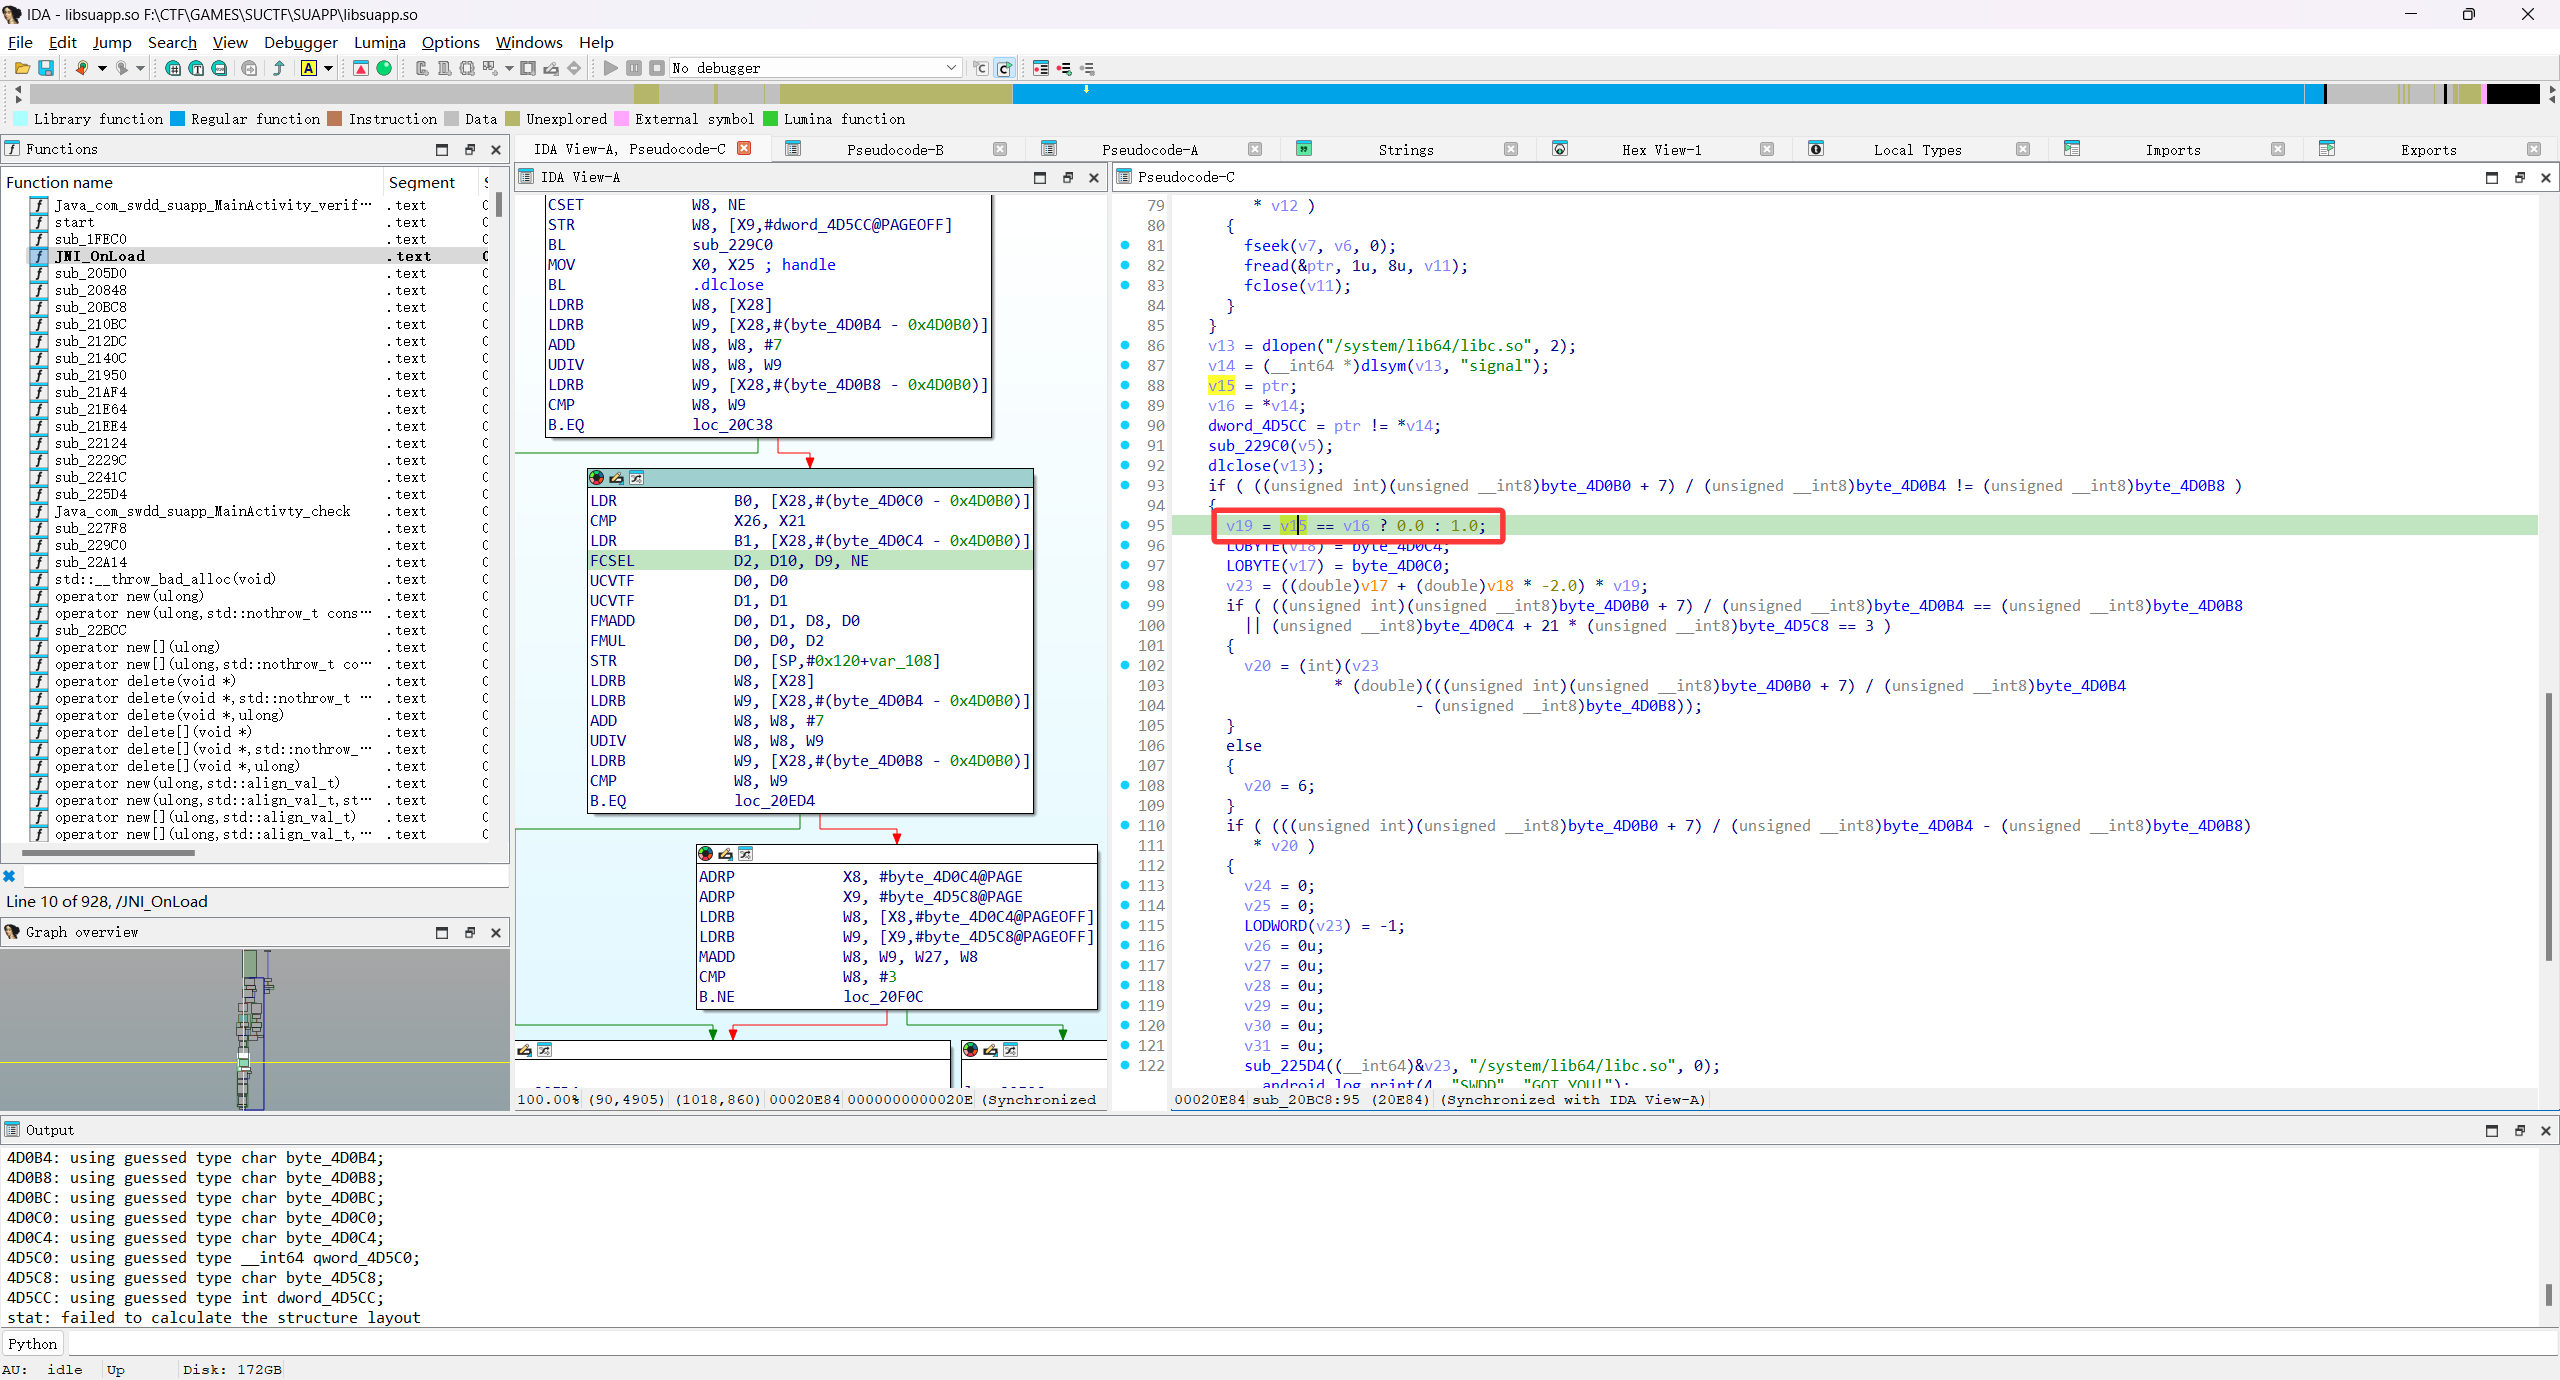Open the Debugger menu
This screenshot has height=1380, width=2560.
pyautogui.click(x=300, y=42)
